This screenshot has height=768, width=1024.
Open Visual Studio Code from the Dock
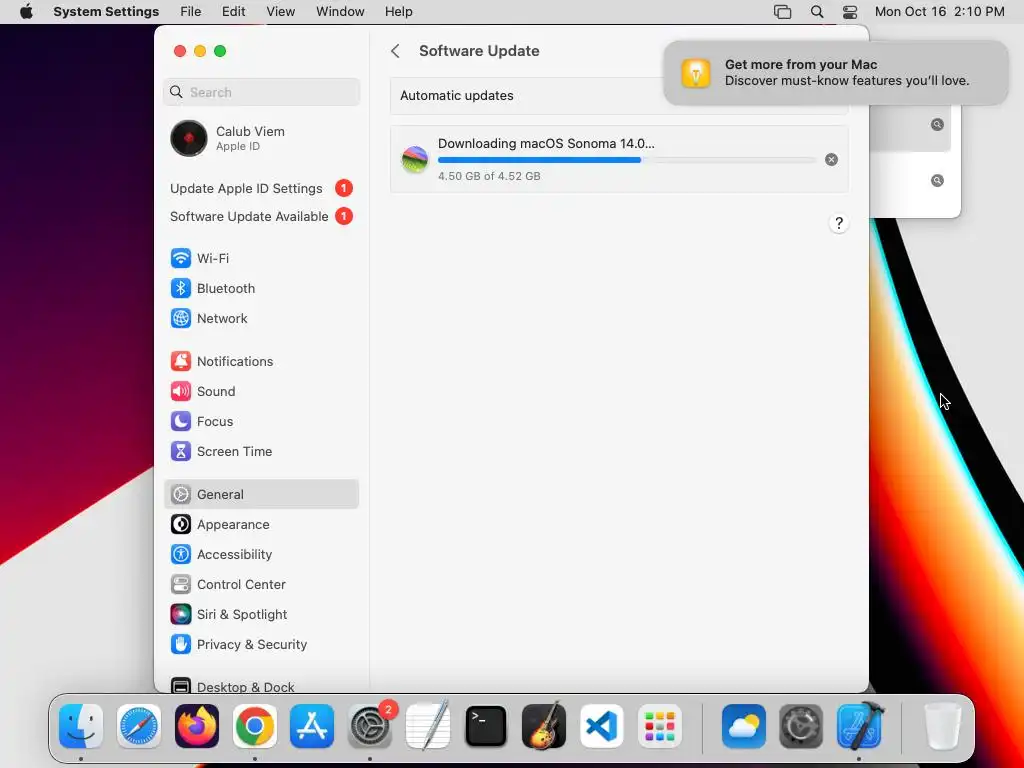coord(601,726)
